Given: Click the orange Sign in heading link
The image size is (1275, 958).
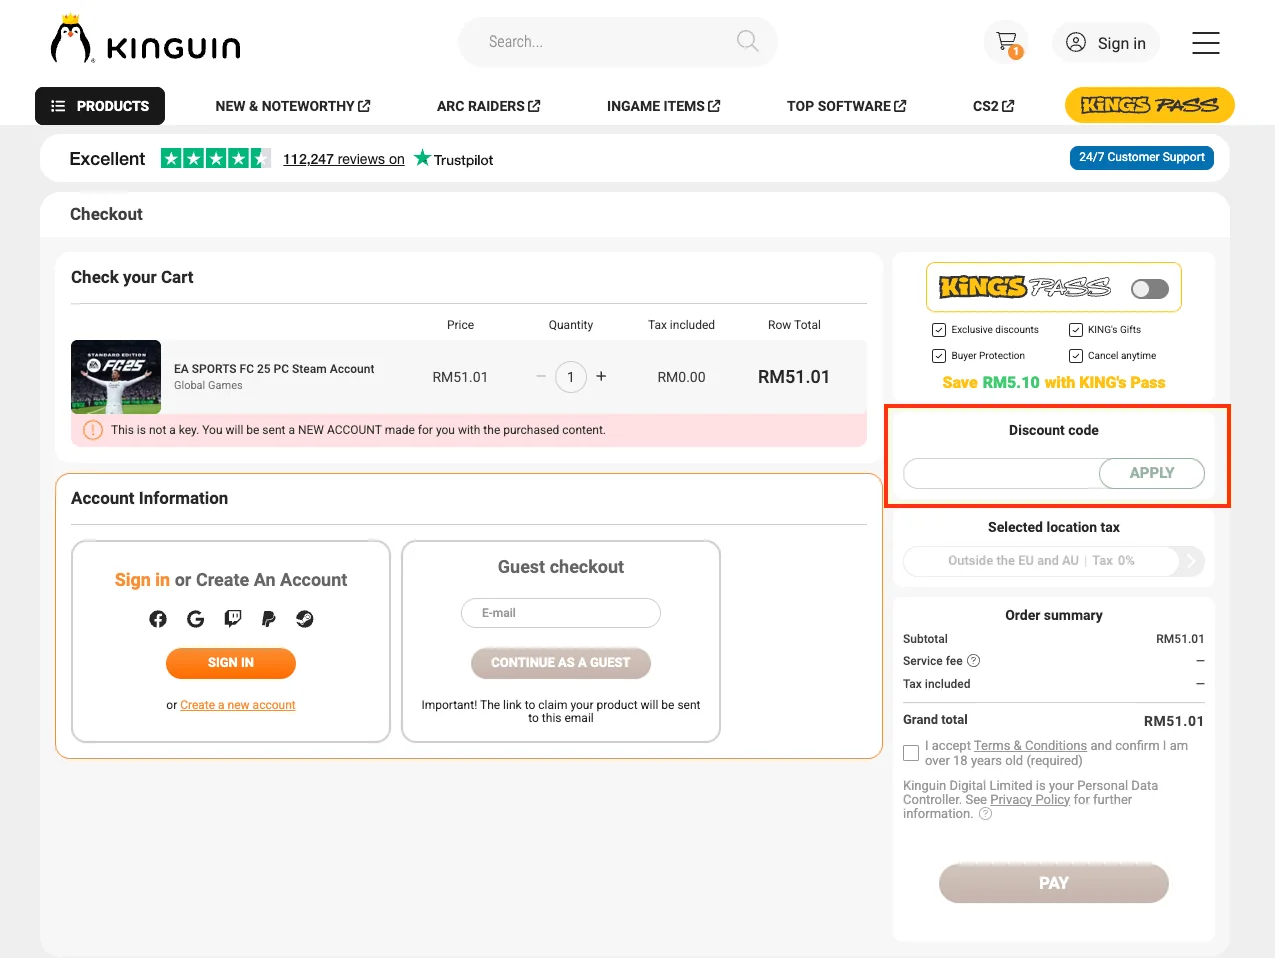Looking at the screenshot, I should [x=142, y=580].
